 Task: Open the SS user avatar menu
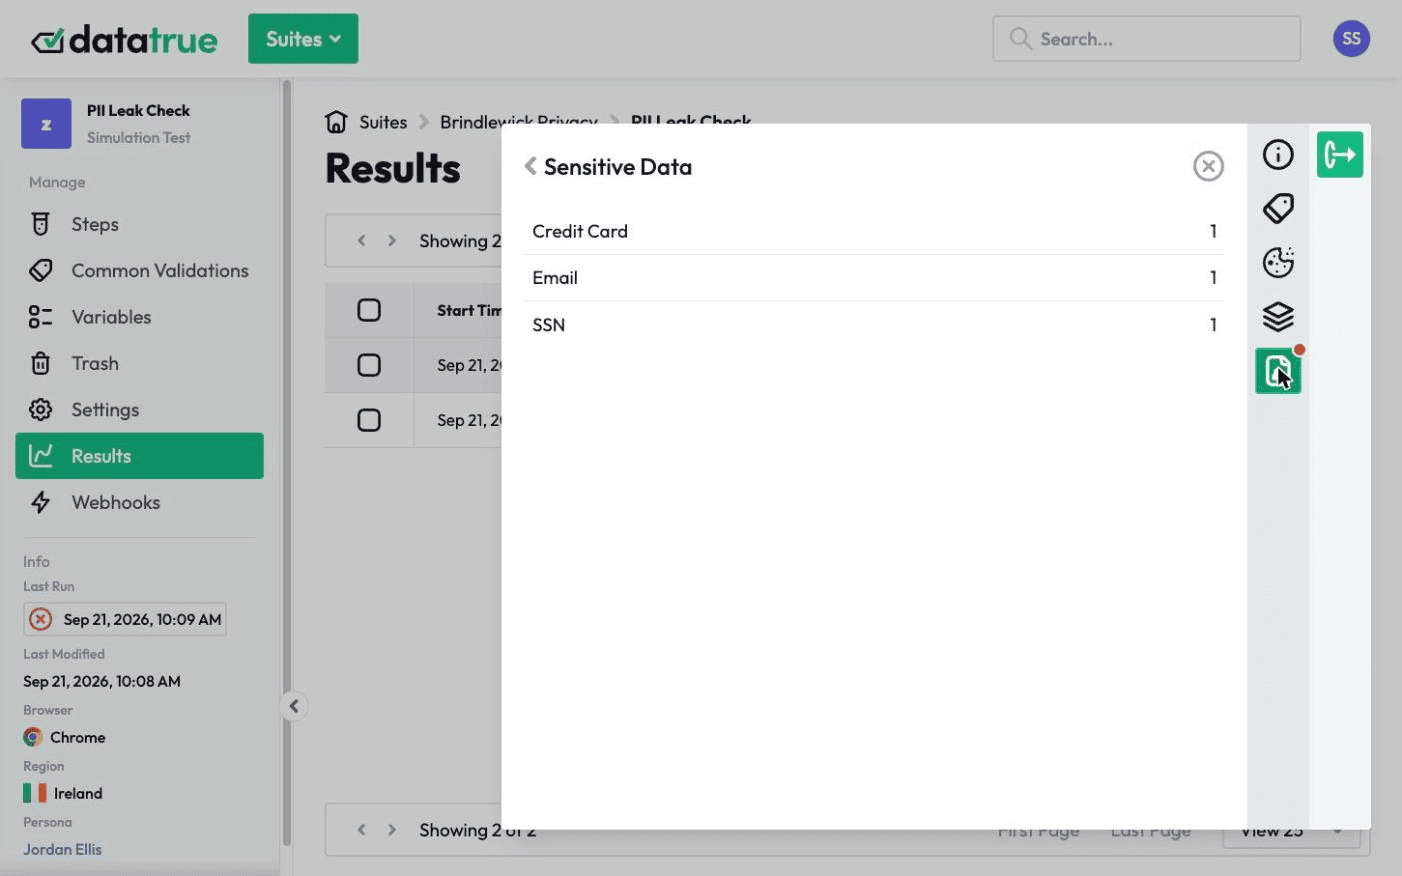[x=1351, y=39]
